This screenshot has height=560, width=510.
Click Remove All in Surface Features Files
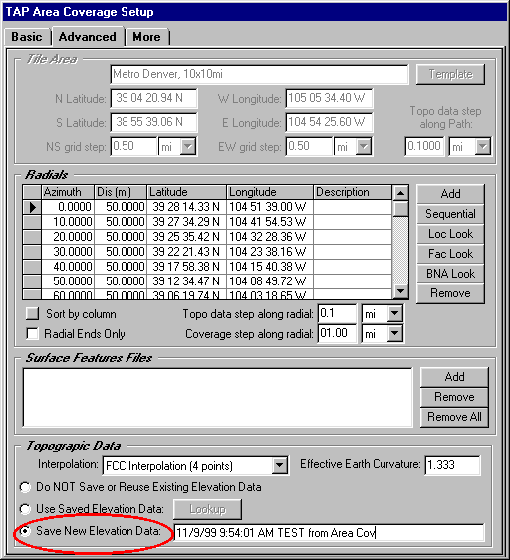click(x=454, y=417)
